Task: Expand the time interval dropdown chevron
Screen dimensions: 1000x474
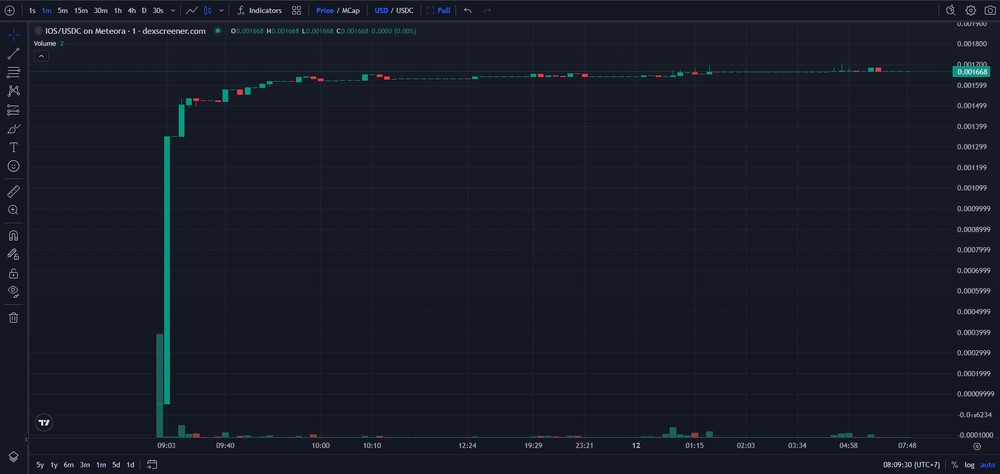Action: point(175,11)
